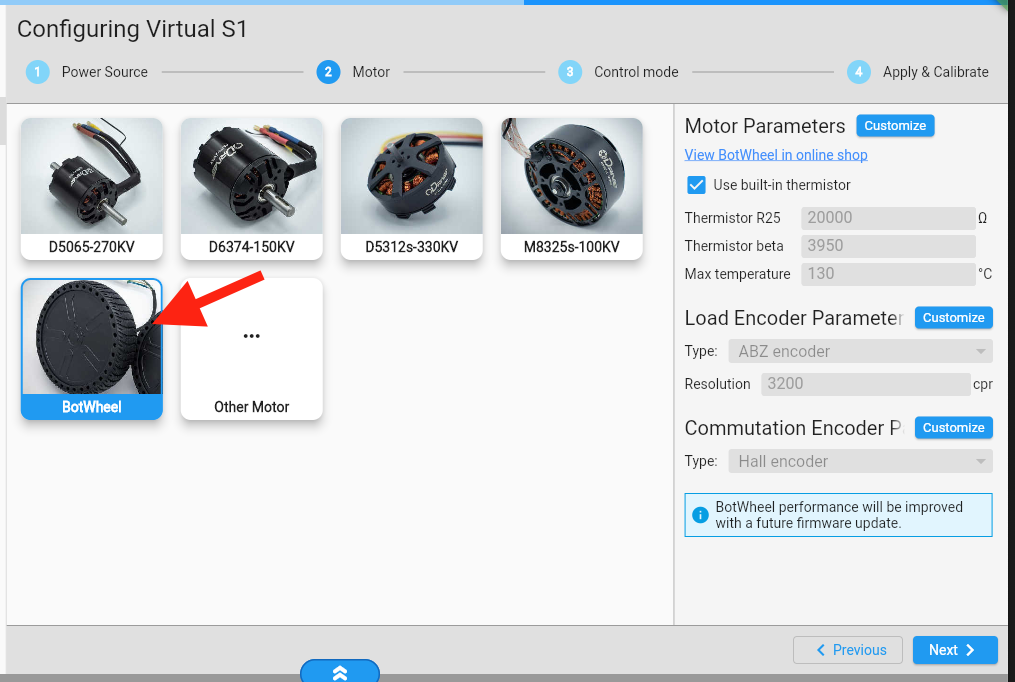1015x682 pixels.
Task: Customize the Commutation Encoder settings
Action: pyautogui.click(x=953, y=428)
